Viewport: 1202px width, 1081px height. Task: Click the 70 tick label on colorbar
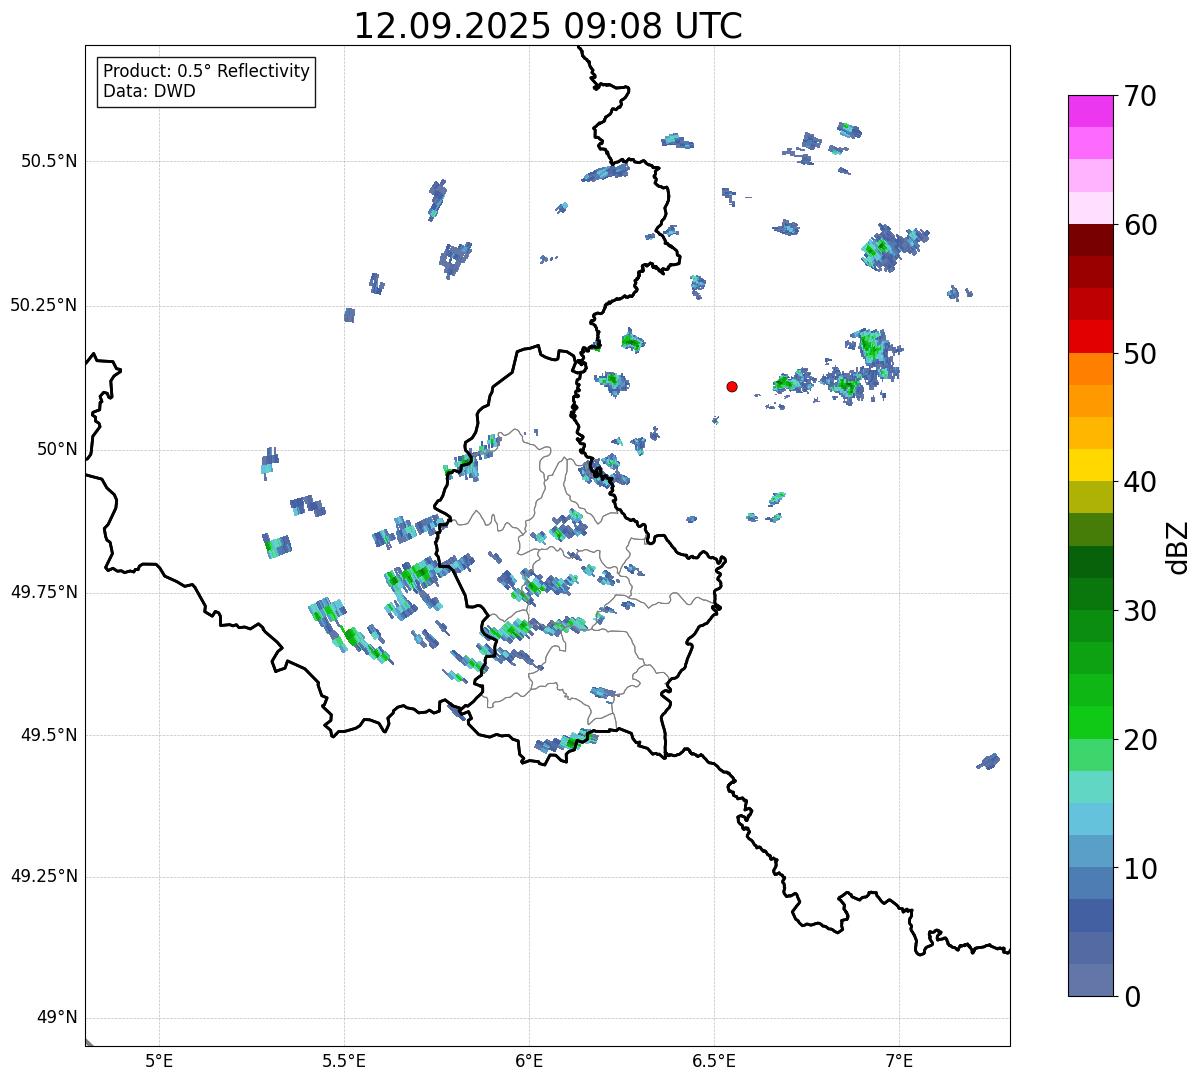[1140, 97]
